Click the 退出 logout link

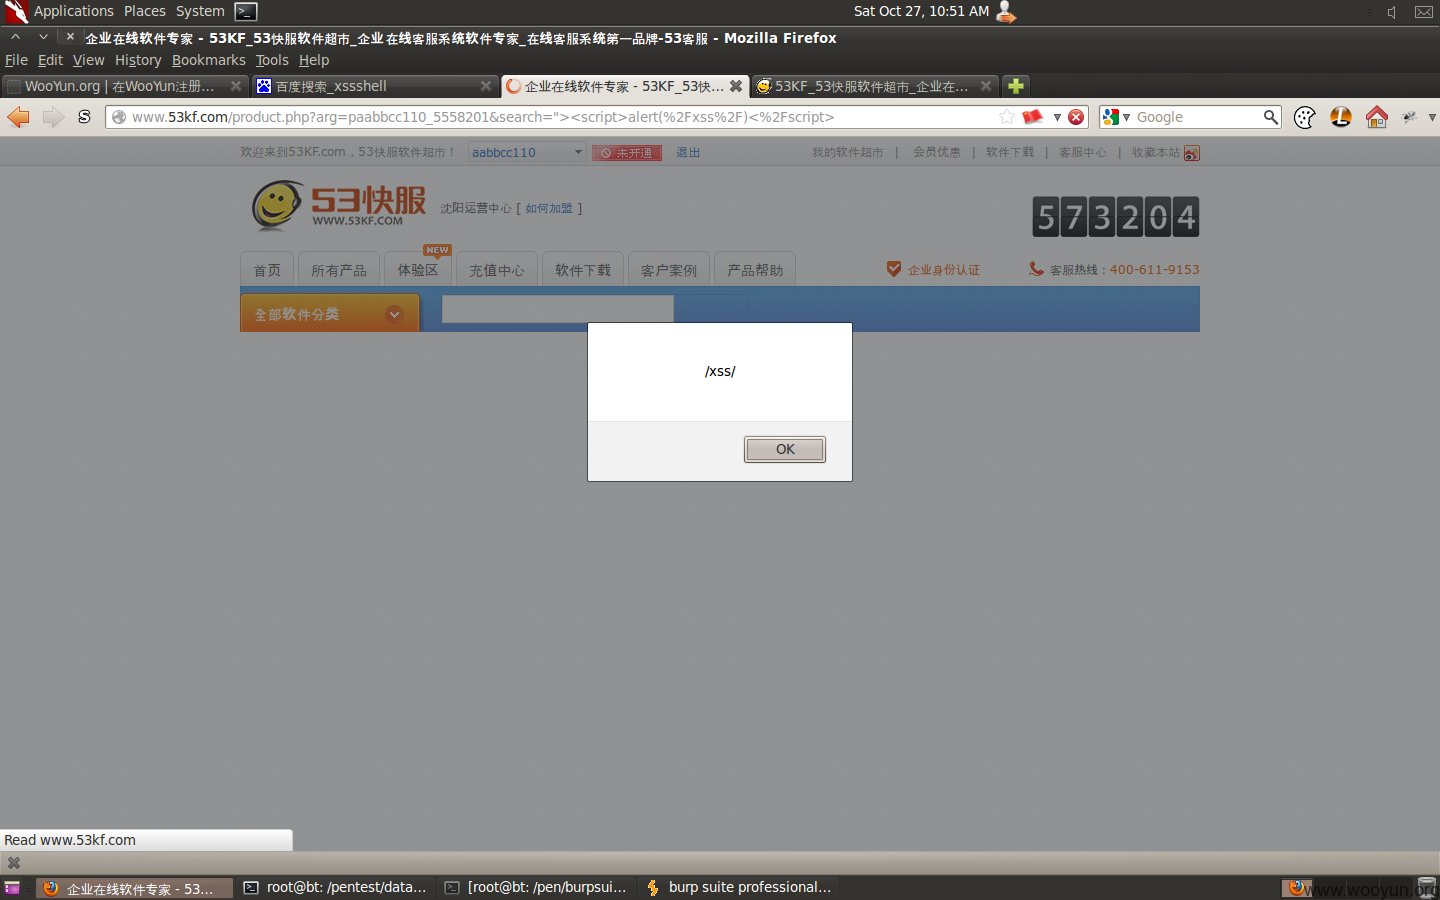(x=688, y=152)
